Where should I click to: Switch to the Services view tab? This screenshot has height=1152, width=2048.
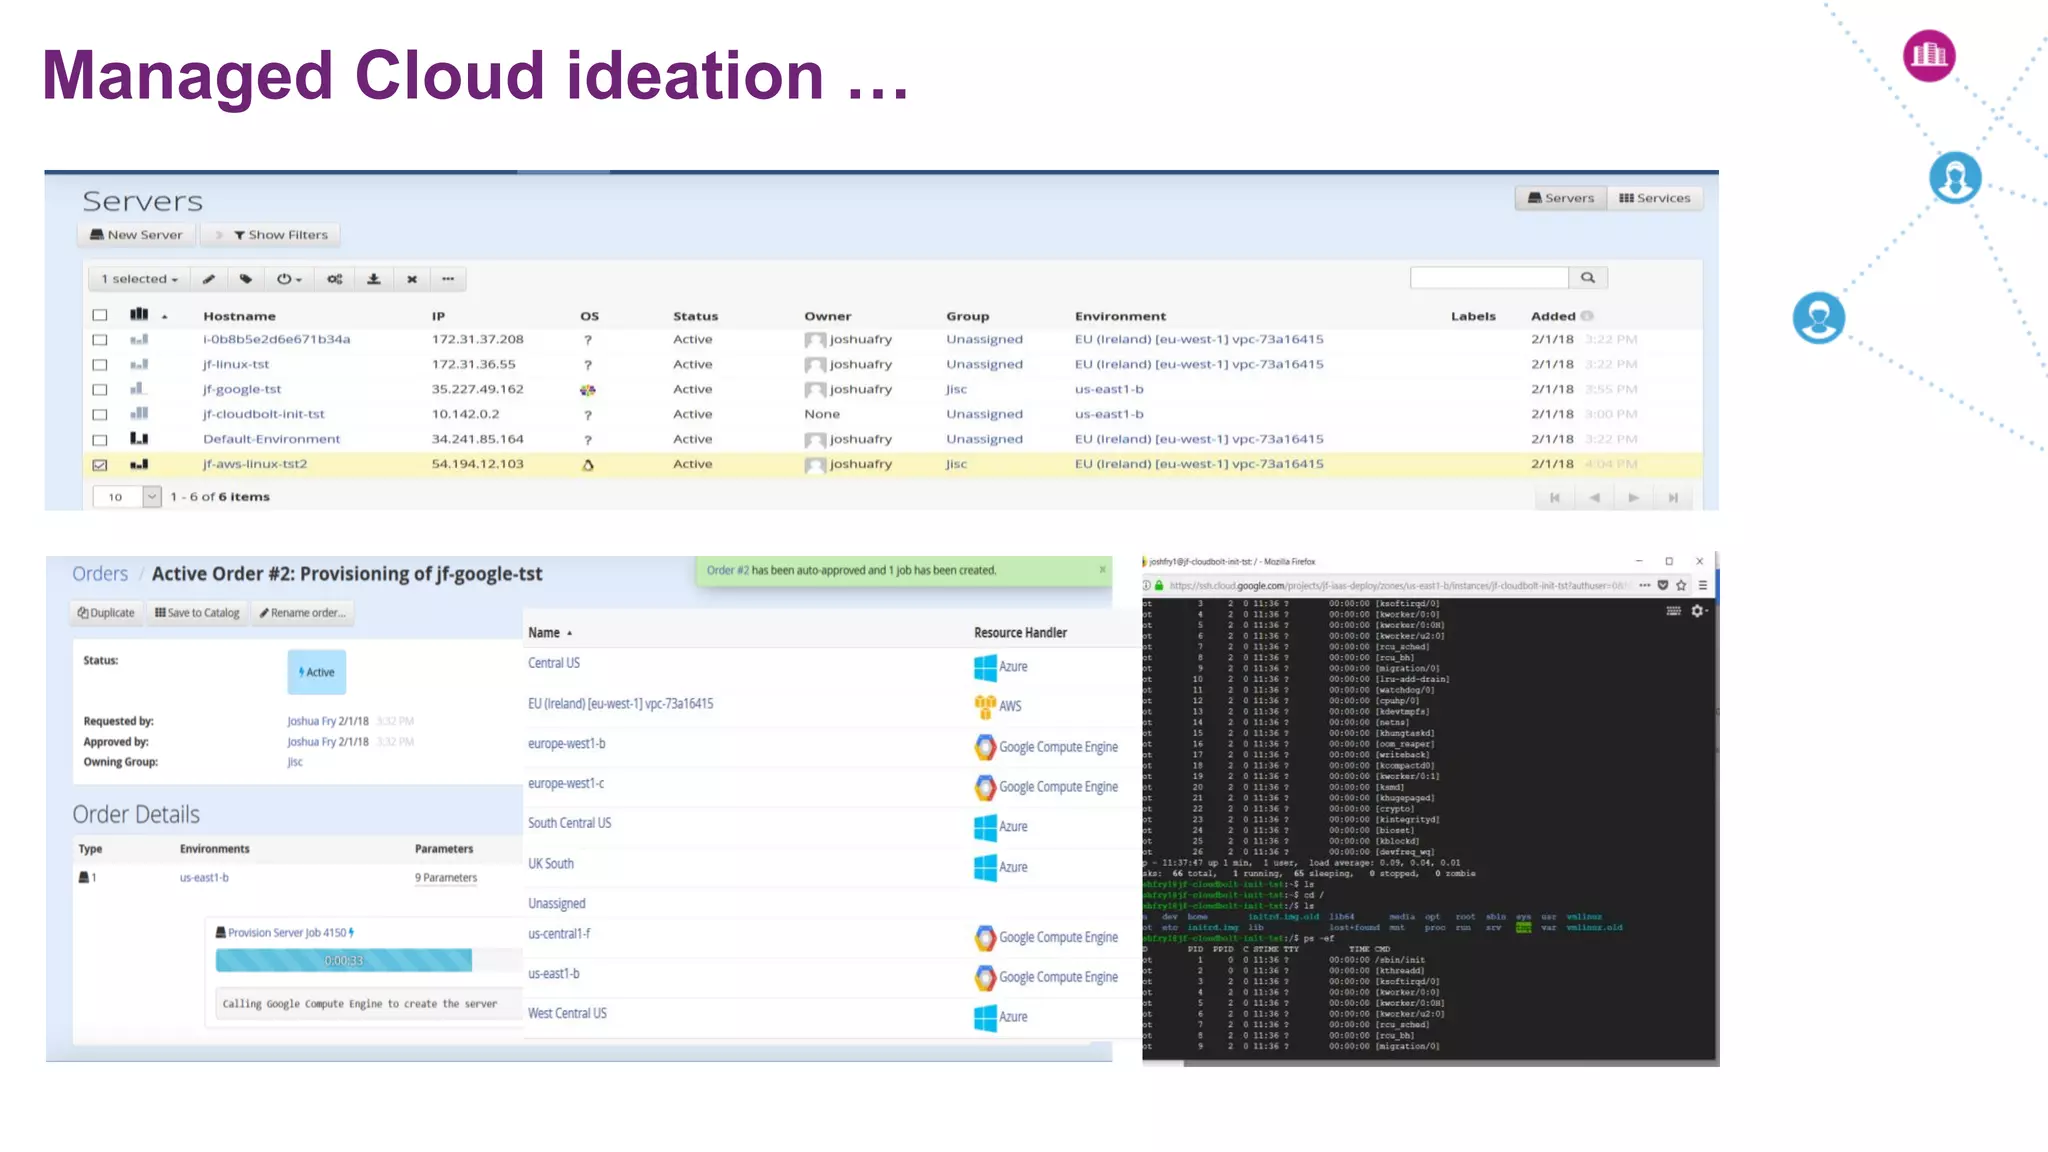click(1655, 198)
